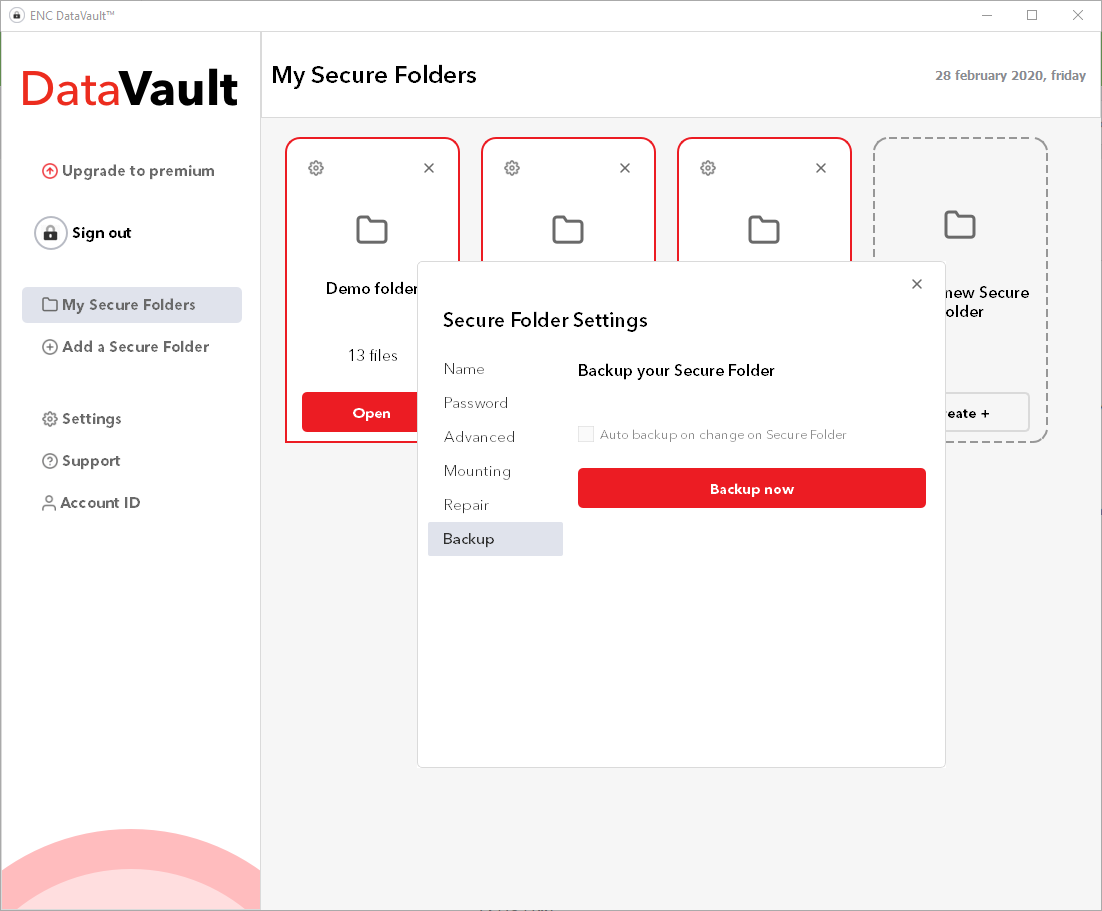Click the ENC DataVault title bar lock icon
The width and height of the screenshot is (1102, 911).
pyautogui.click(x=17, y=15)
